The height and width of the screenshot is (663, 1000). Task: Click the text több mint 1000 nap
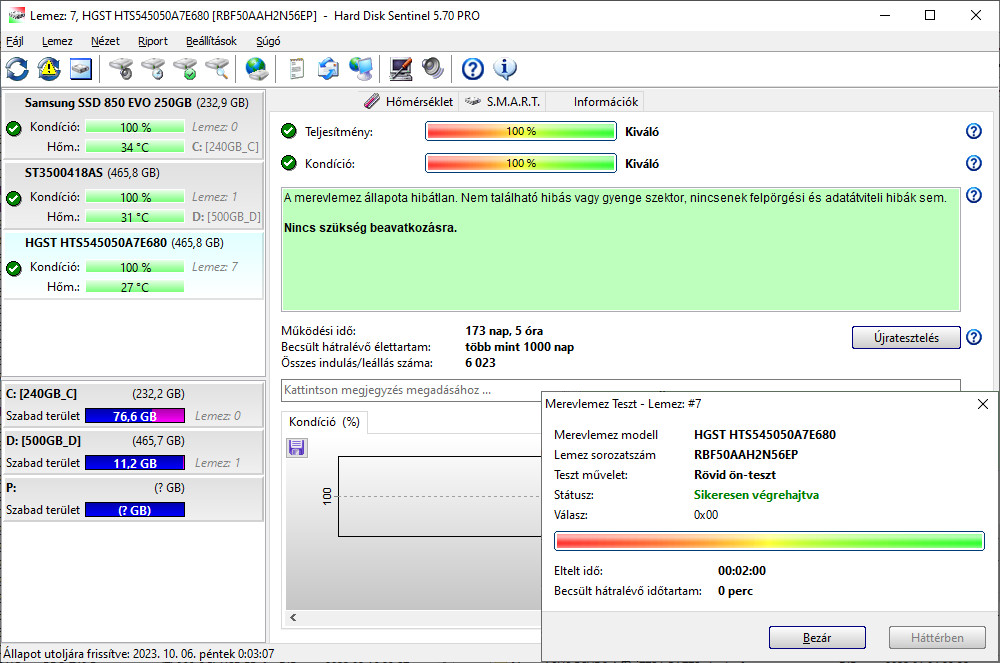tap(519, 347)
